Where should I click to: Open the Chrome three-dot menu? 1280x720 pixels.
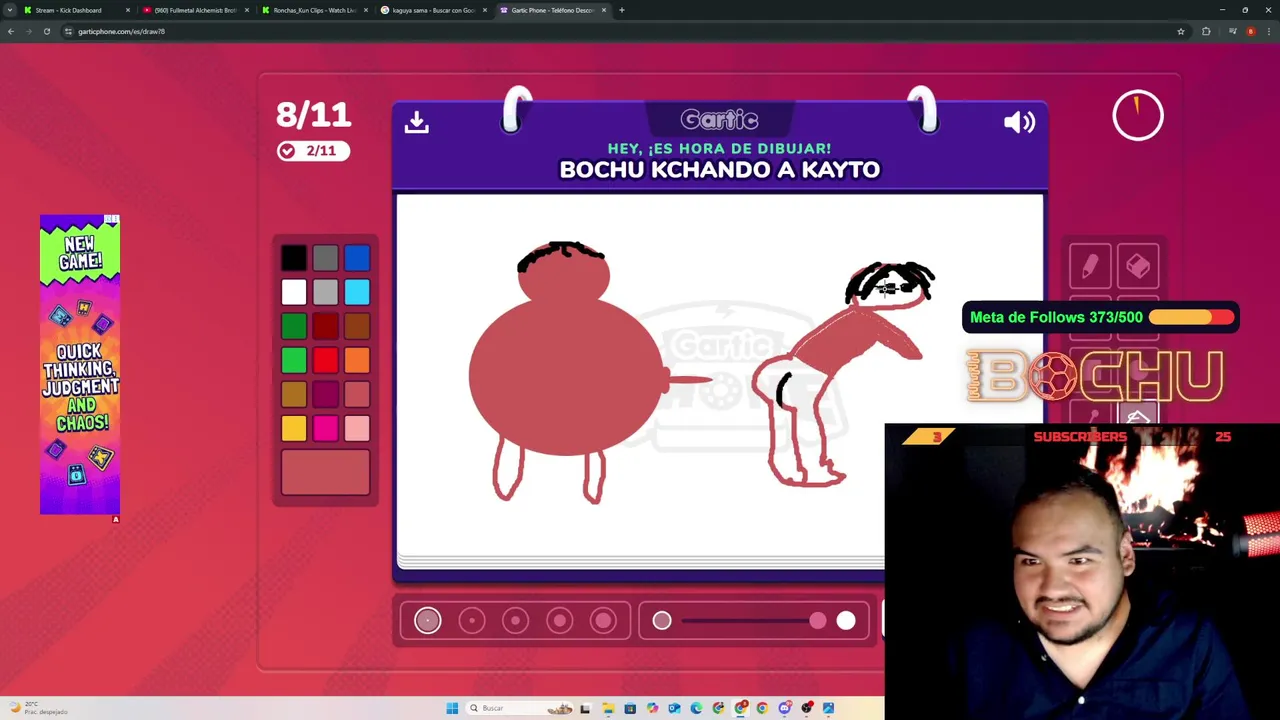1270,31
